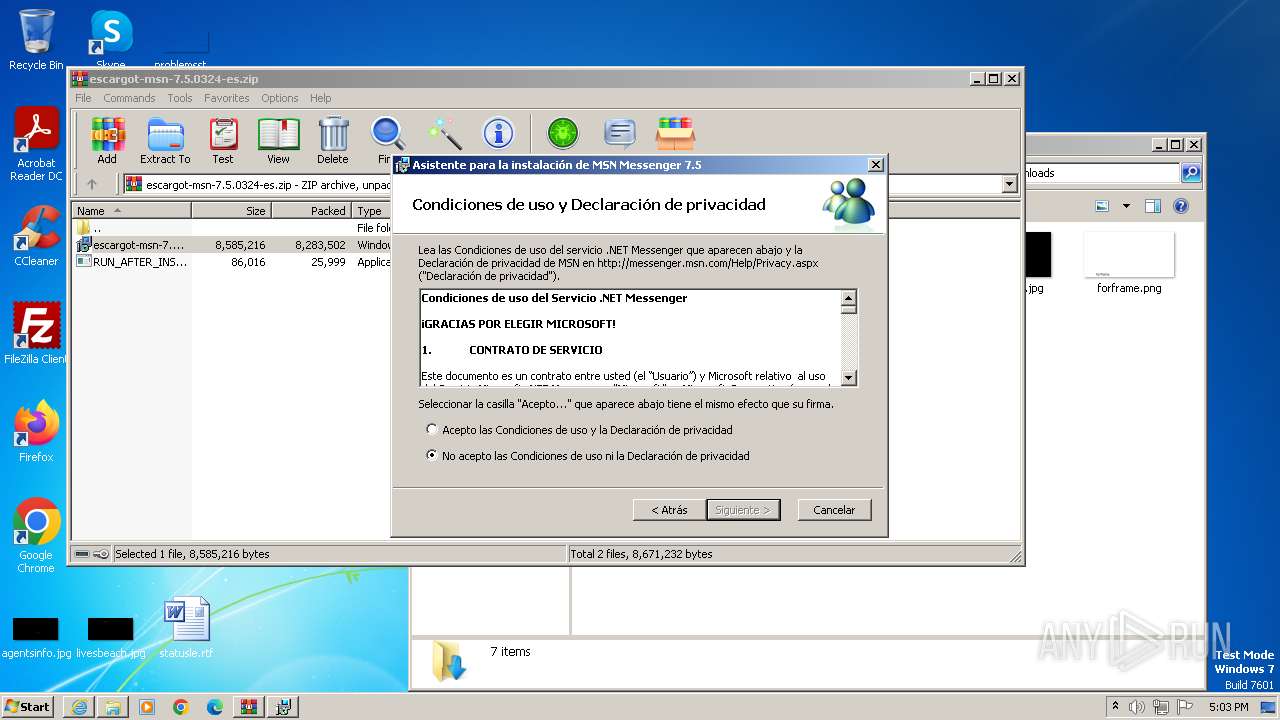The height and width of the screenshot is (720, 1280).
Task: Click the Wizard wand icon
Action: coord(444,133)
